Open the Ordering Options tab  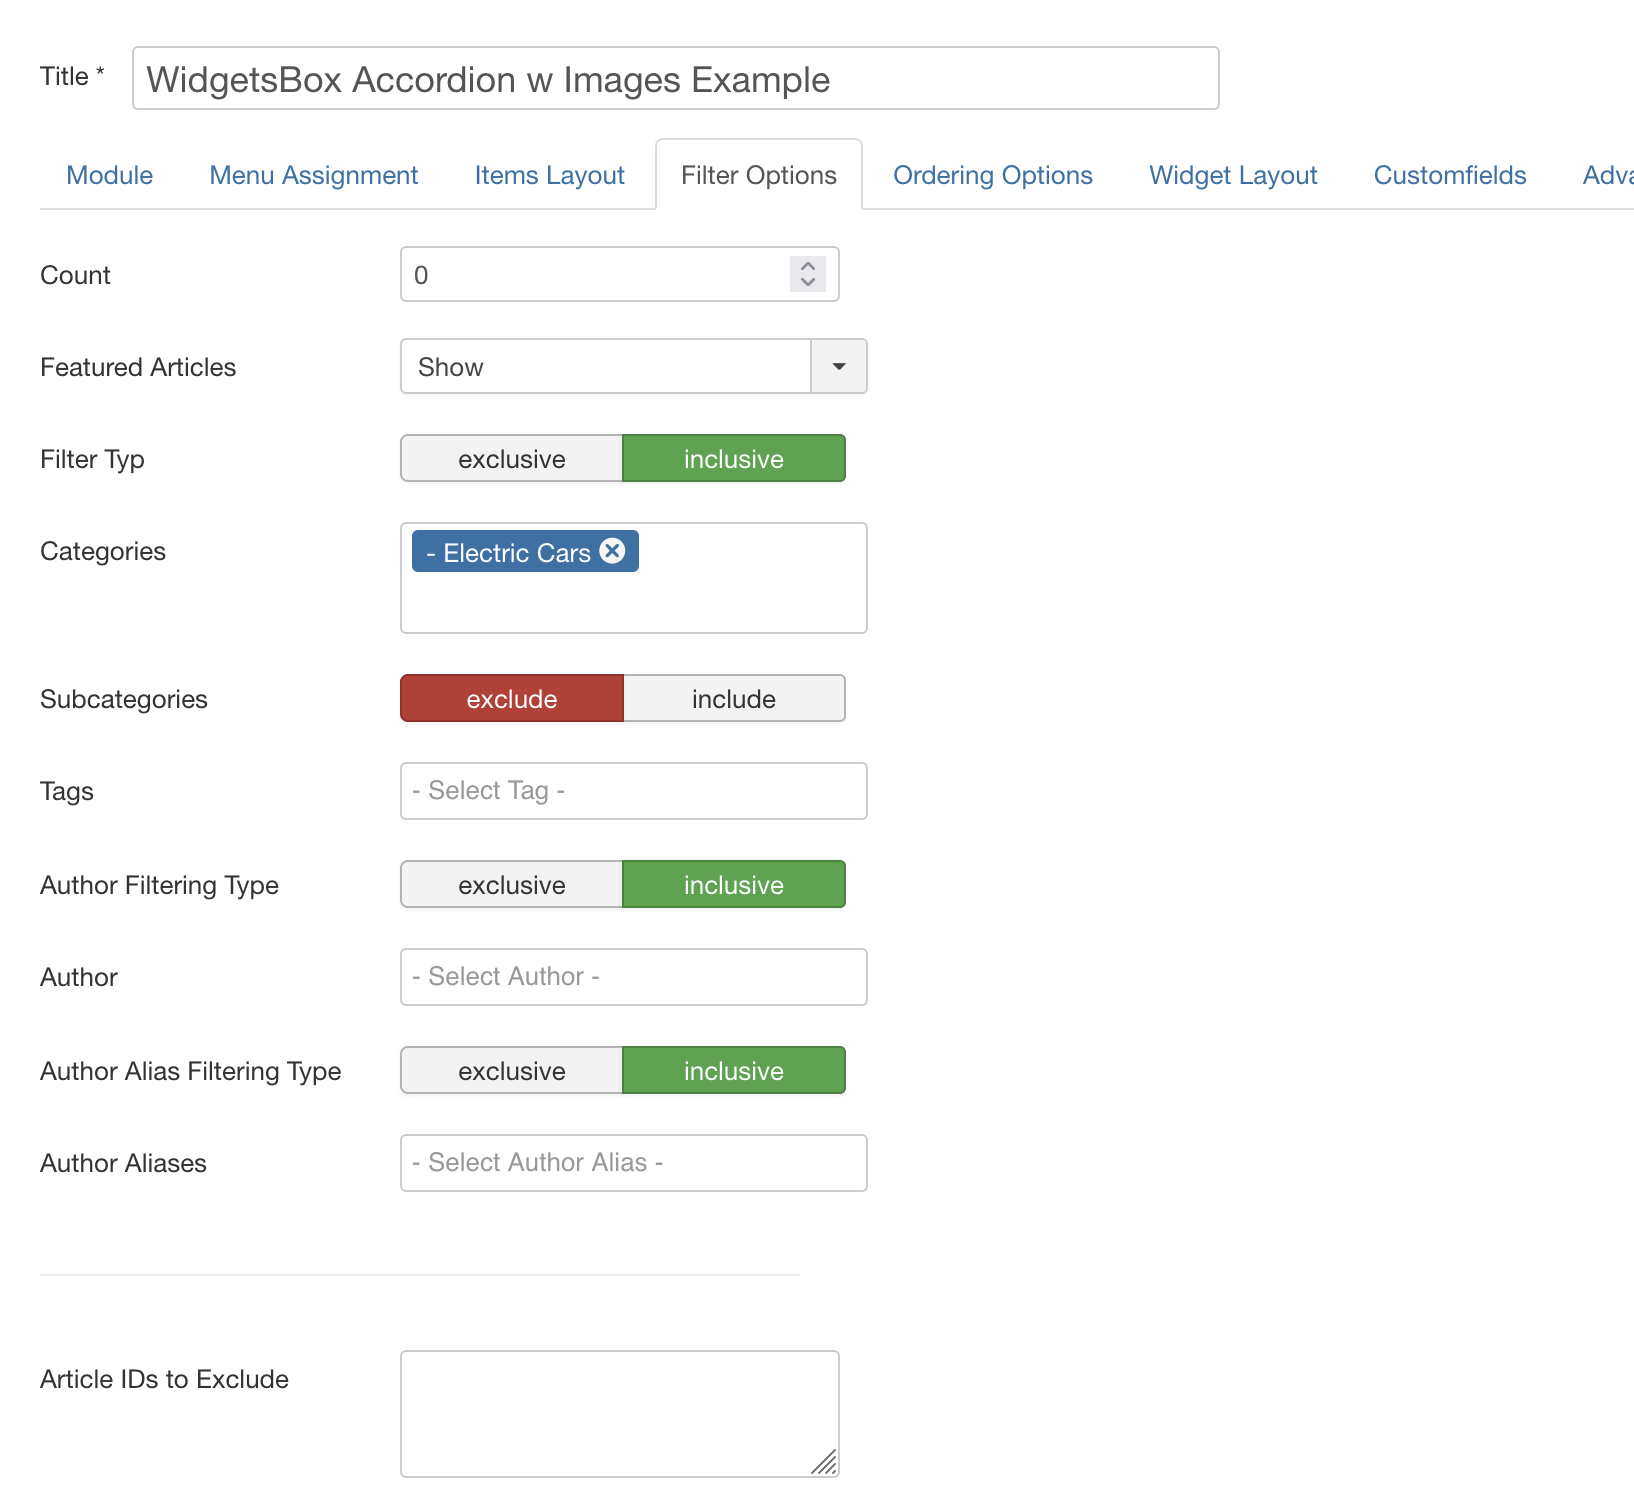tap(993, 175)
